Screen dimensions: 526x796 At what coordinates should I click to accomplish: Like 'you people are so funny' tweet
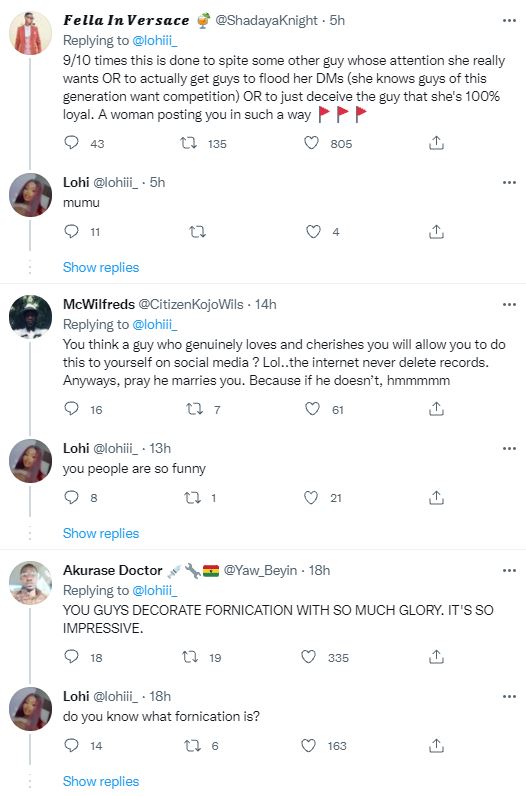[311, 498]
